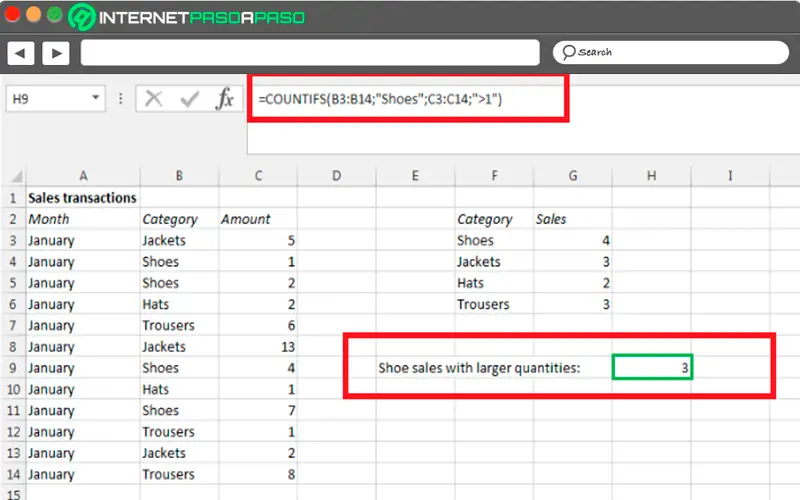This screenshot has height=500, width=800.
Task: Click the back navigation arrow button
Action: [20, 53]
